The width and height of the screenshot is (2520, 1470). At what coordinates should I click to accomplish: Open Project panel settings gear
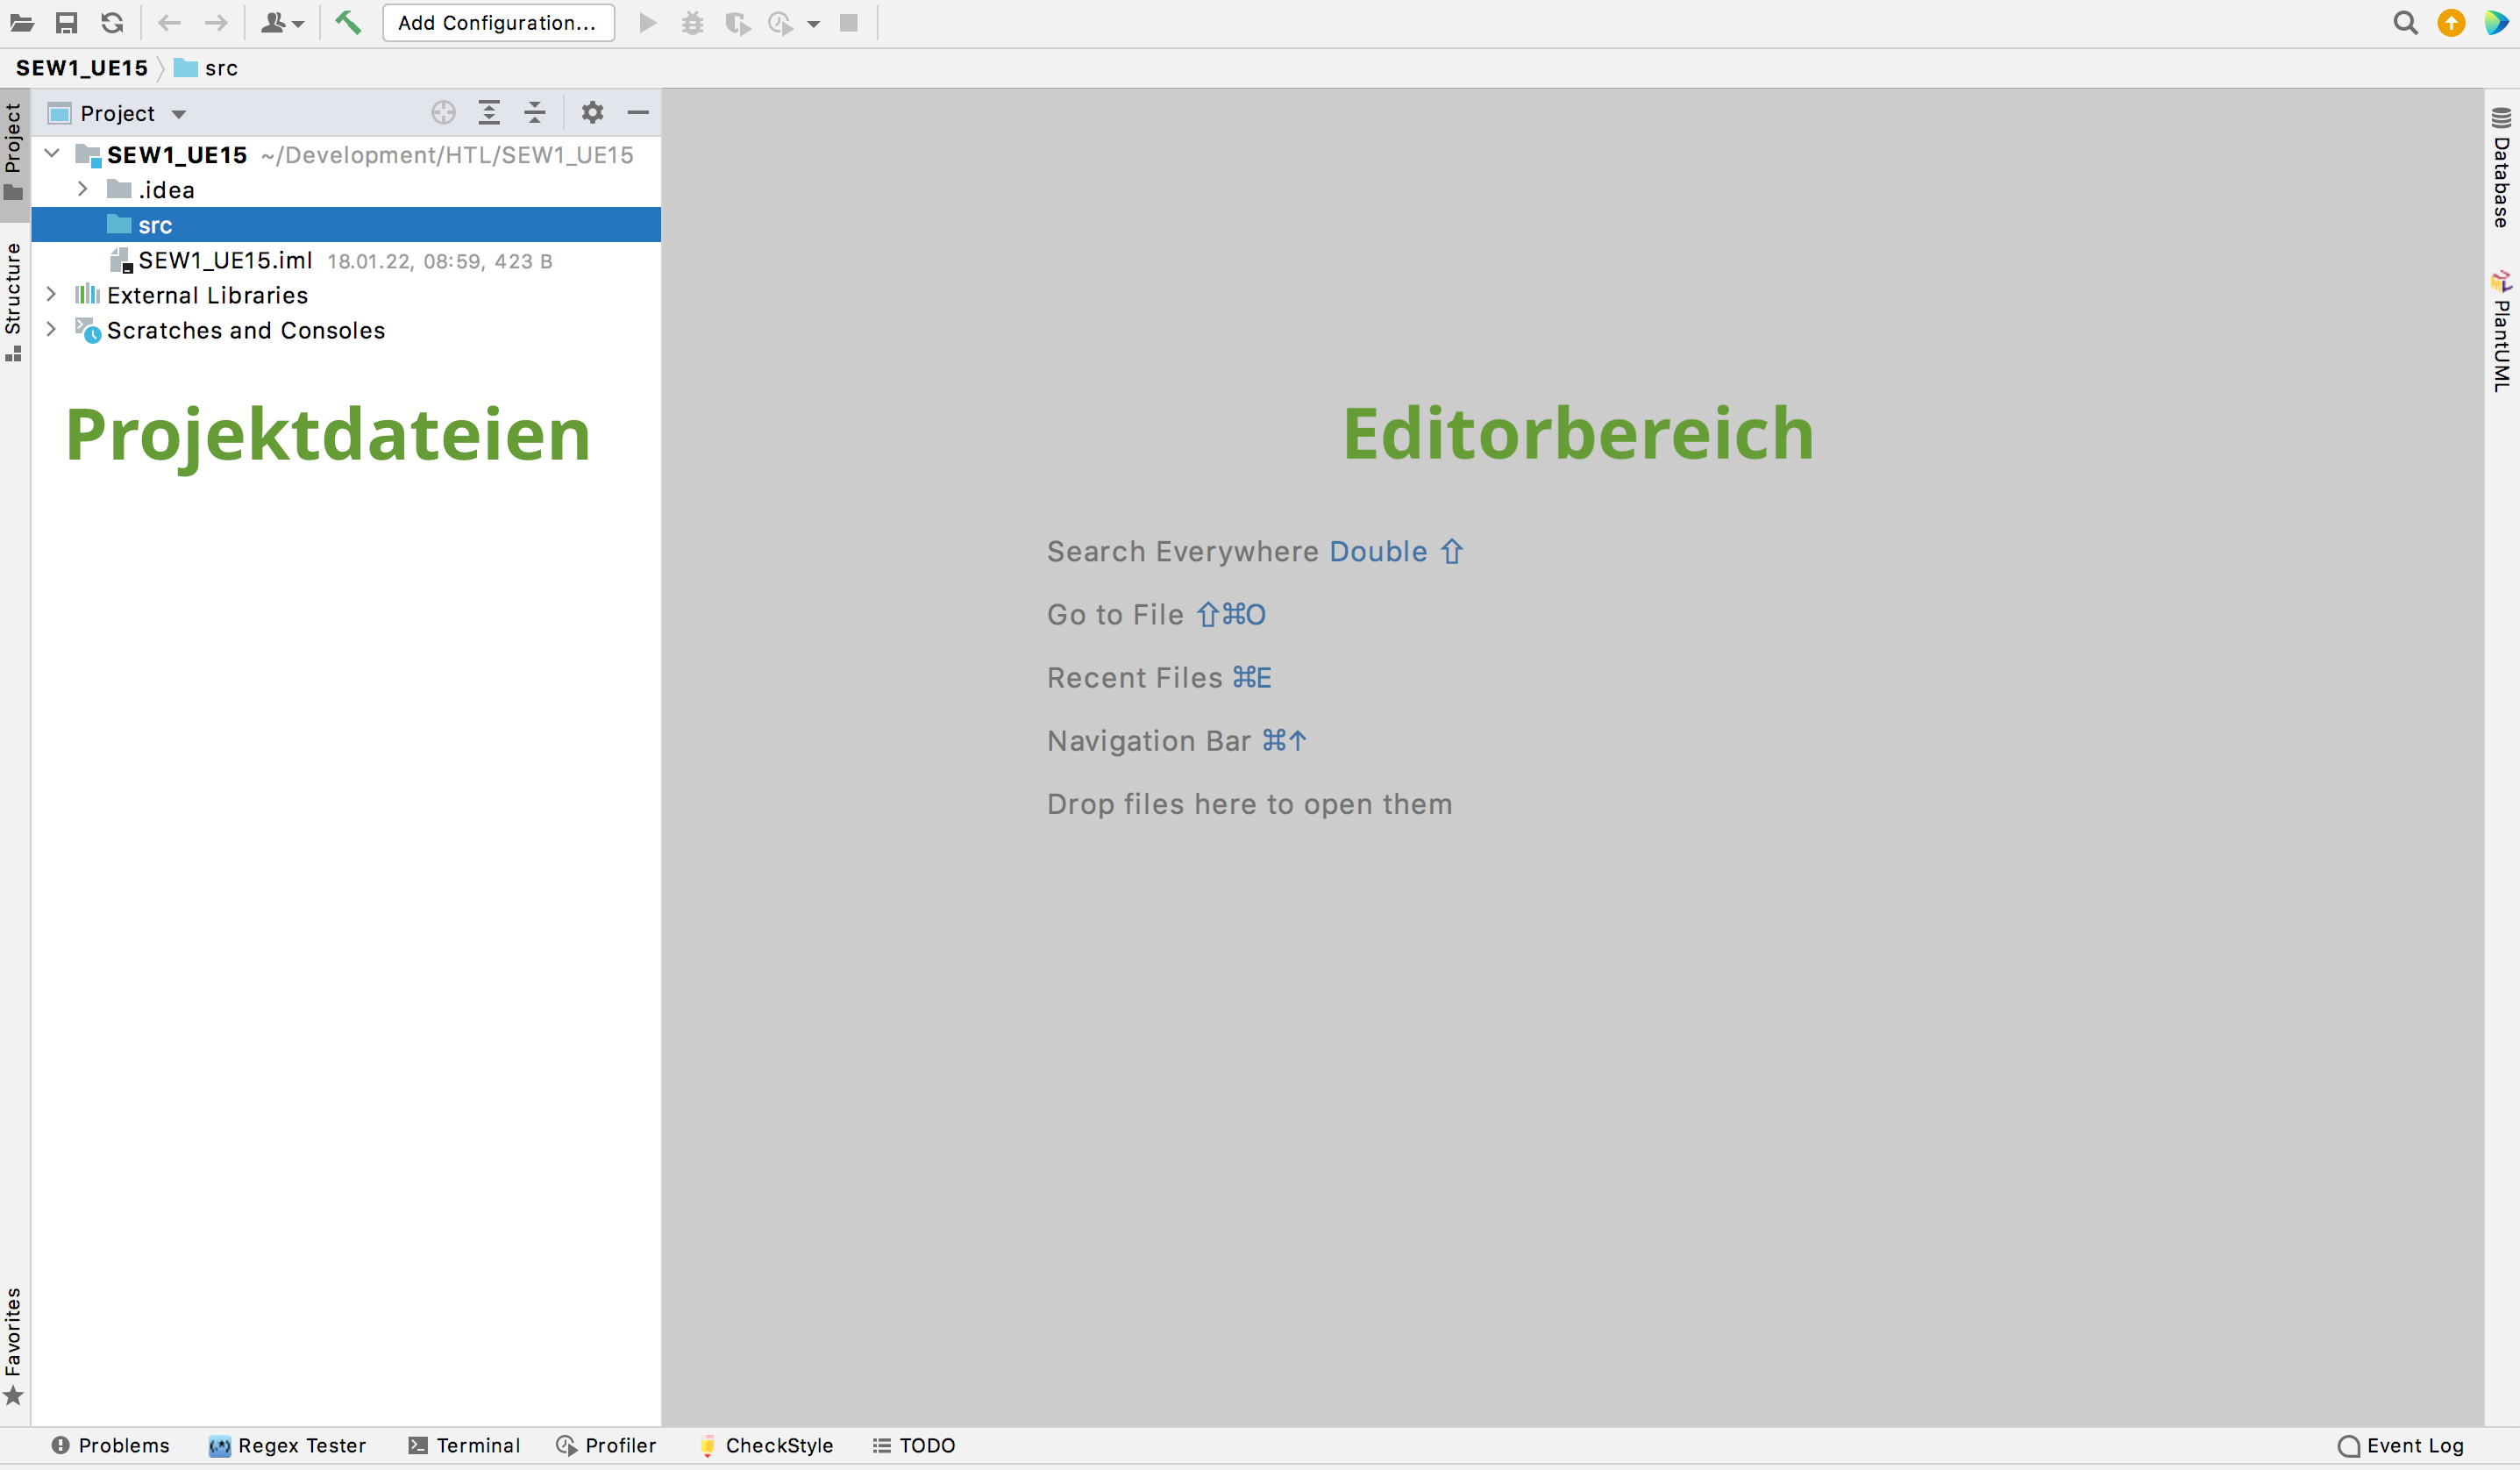(x=592, y=112)
